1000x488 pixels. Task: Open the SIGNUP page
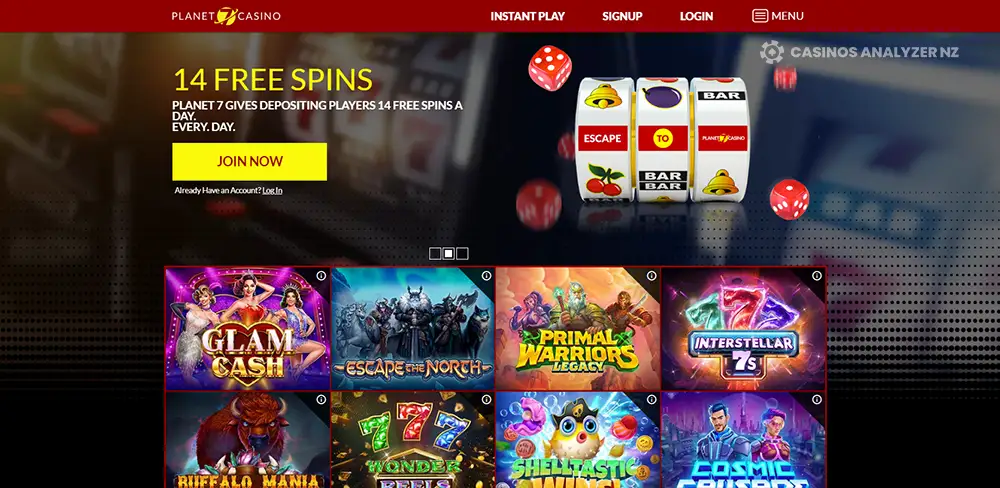[x=622, y=17]
